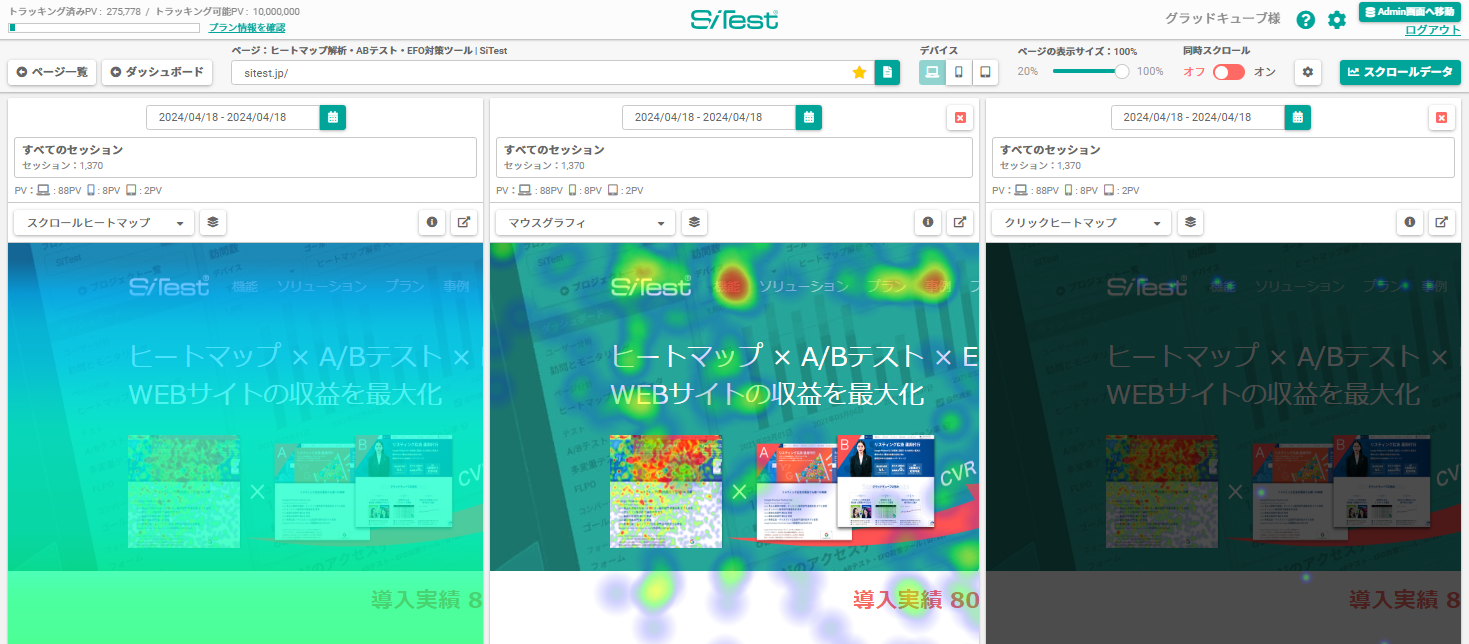The width and height of the screenshot is (1469, 644).
Task: Adjust the page display size slider handle
Action: click(1122, 72)
